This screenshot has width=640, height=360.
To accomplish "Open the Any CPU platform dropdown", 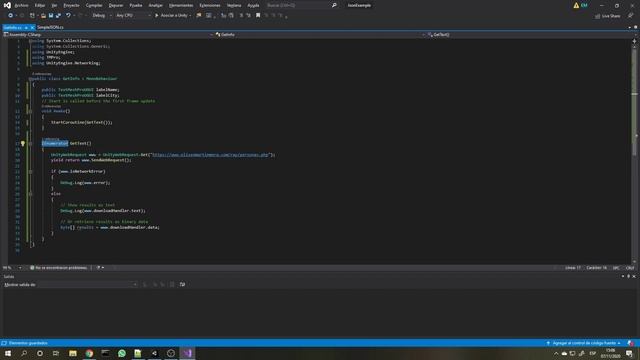I will point(133,16).
